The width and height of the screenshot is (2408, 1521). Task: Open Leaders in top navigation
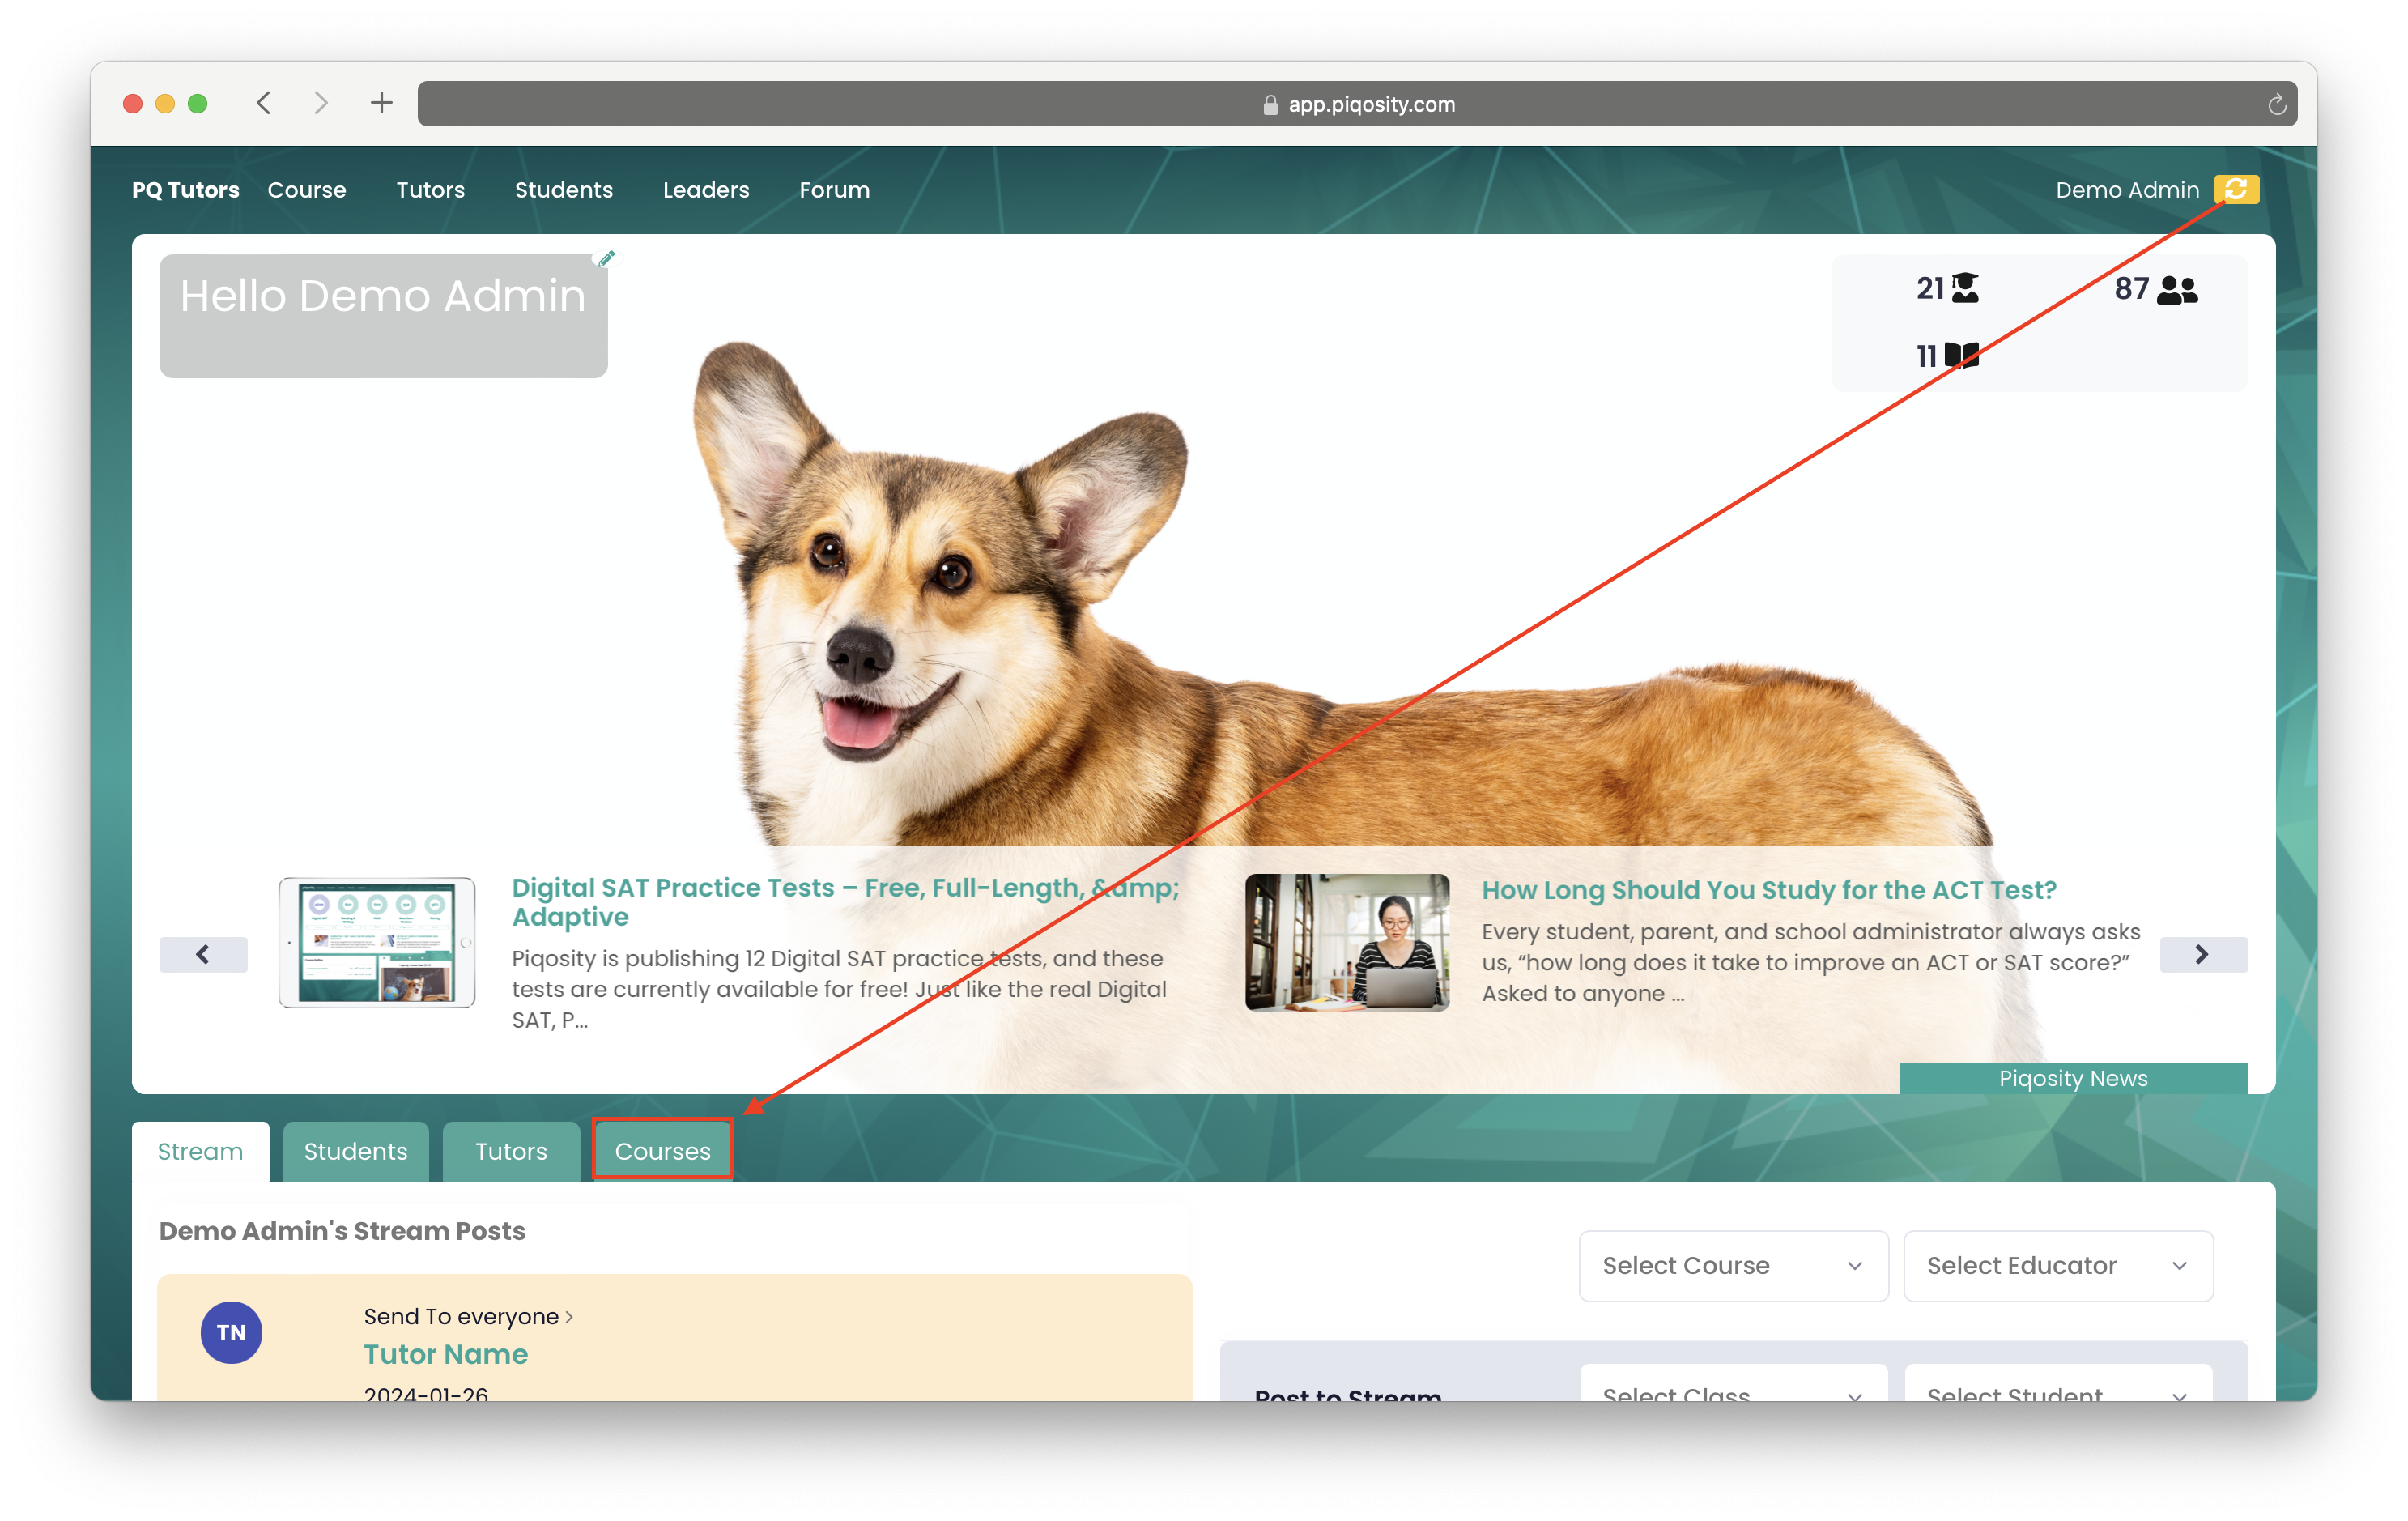click(x=705, y=190)
